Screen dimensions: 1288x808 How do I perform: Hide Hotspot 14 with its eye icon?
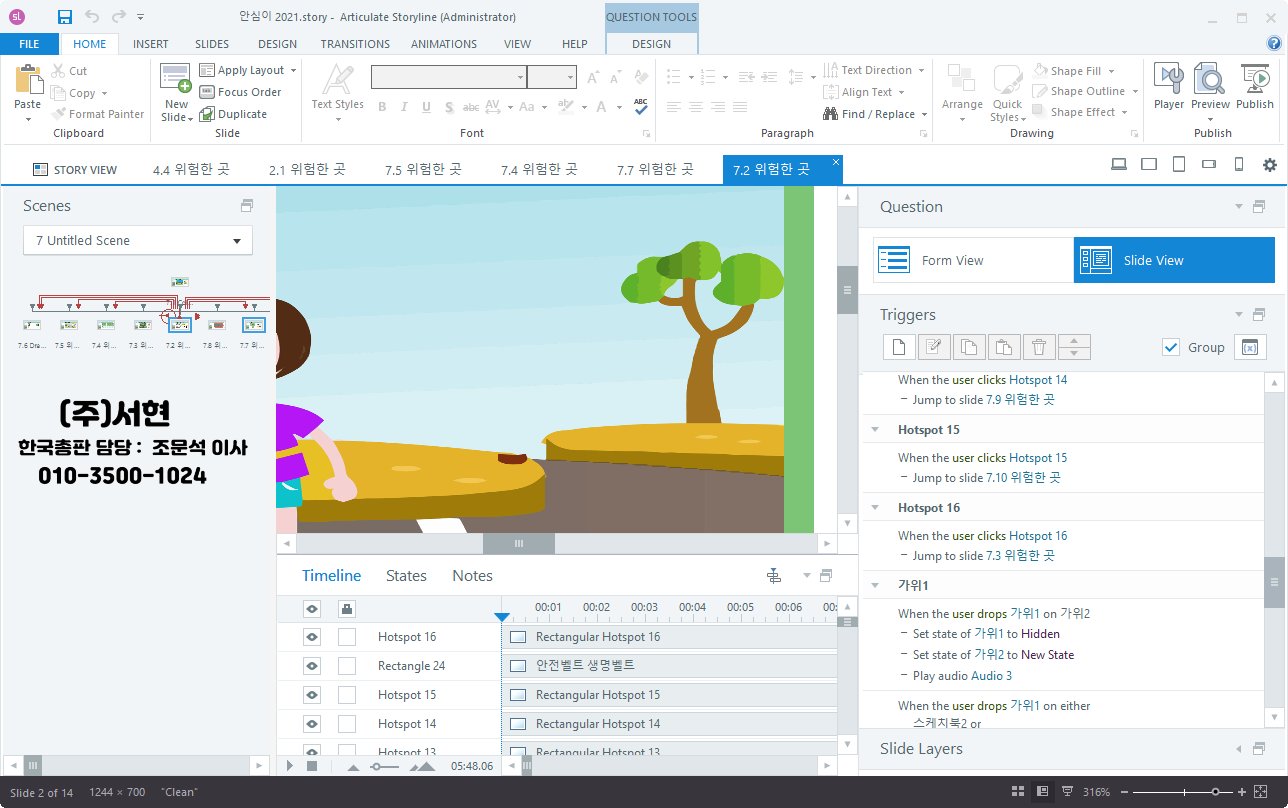tap(312, 724)
